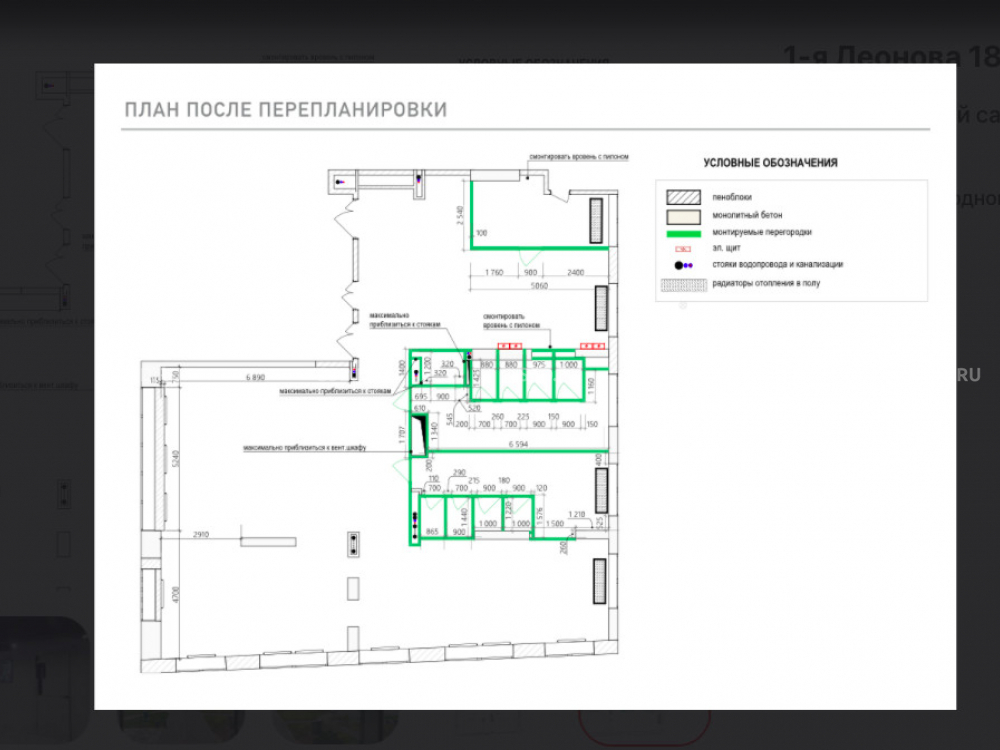Click the red эл. щит legend symbol
The image size is (1000, 750).
pos(683,247)
